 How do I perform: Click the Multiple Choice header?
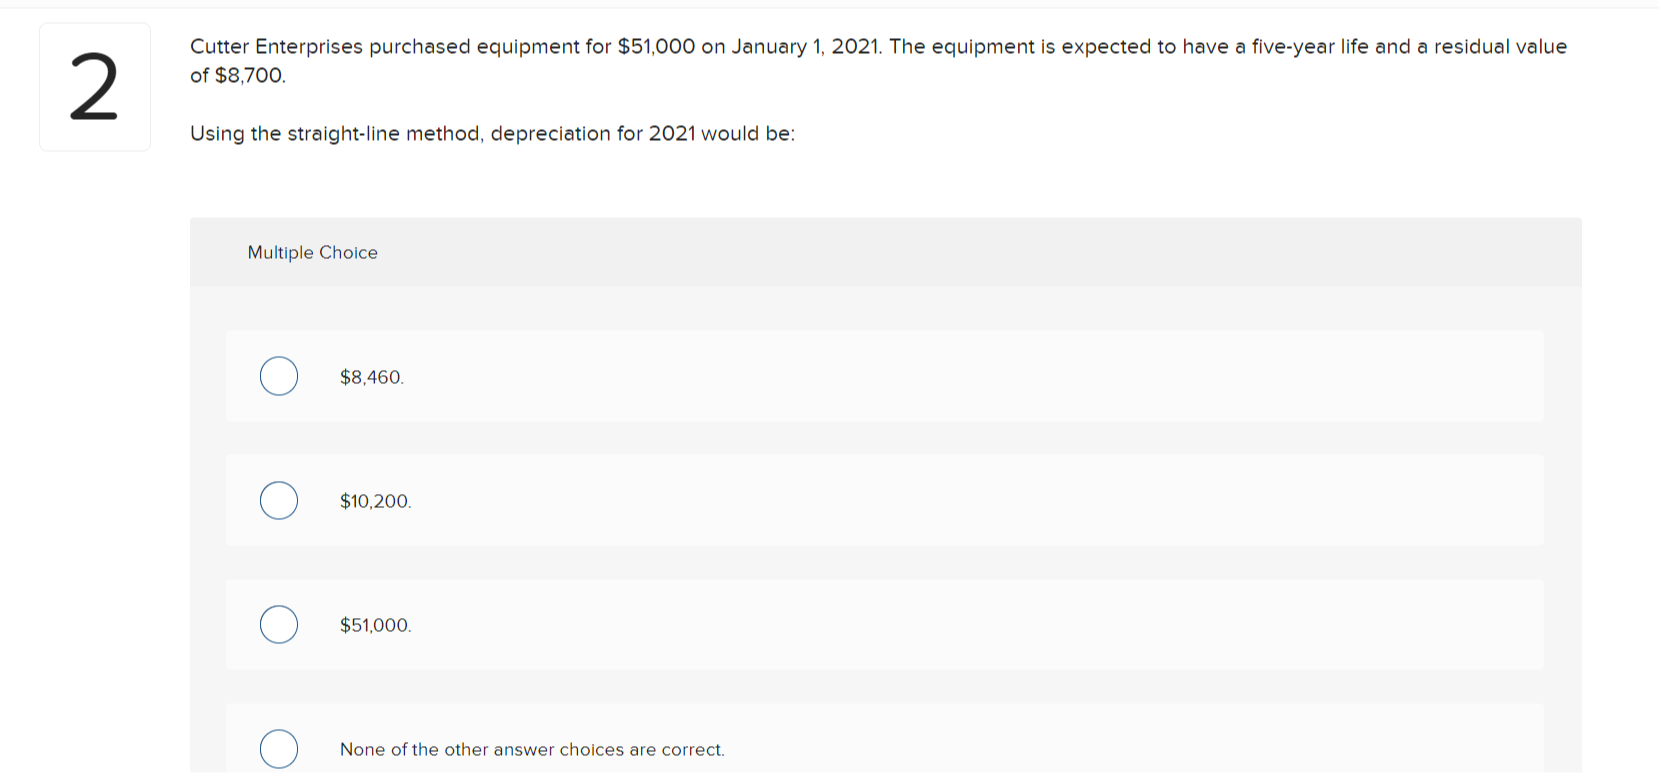point(313,252)
